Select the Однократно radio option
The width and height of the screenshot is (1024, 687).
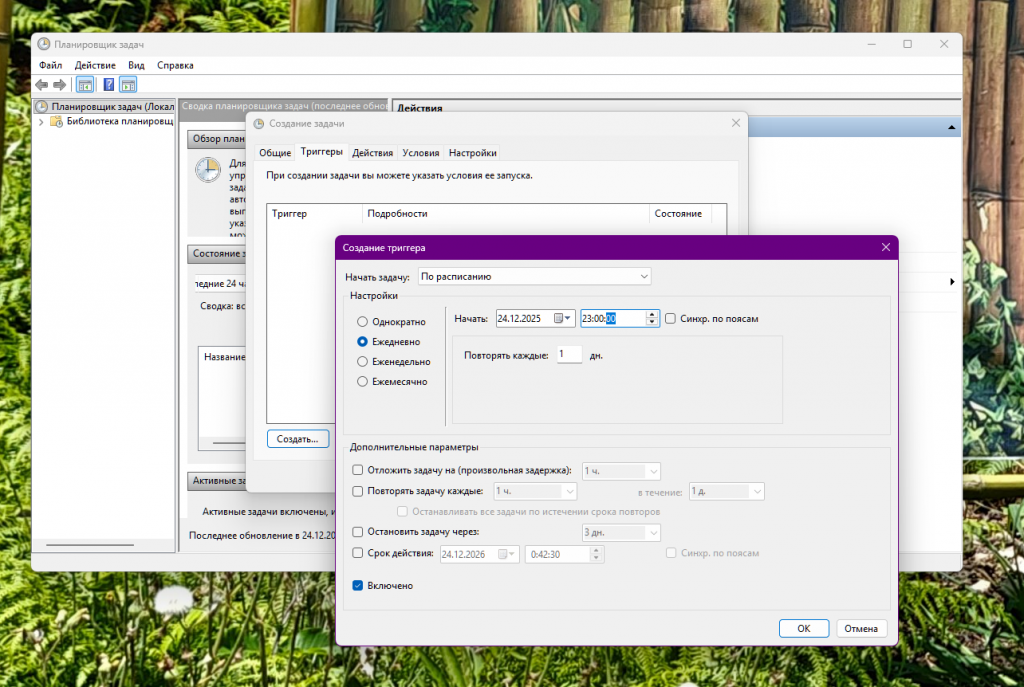[x=362, y=322]
